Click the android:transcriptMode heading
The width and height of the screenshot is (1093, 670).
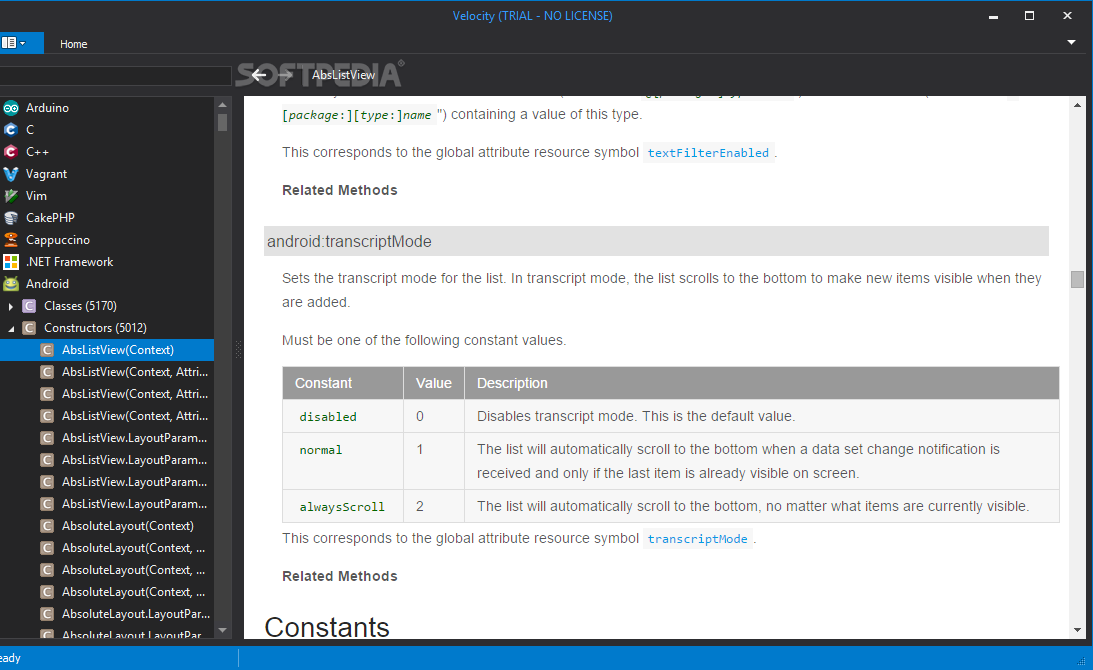pos(656,241)
